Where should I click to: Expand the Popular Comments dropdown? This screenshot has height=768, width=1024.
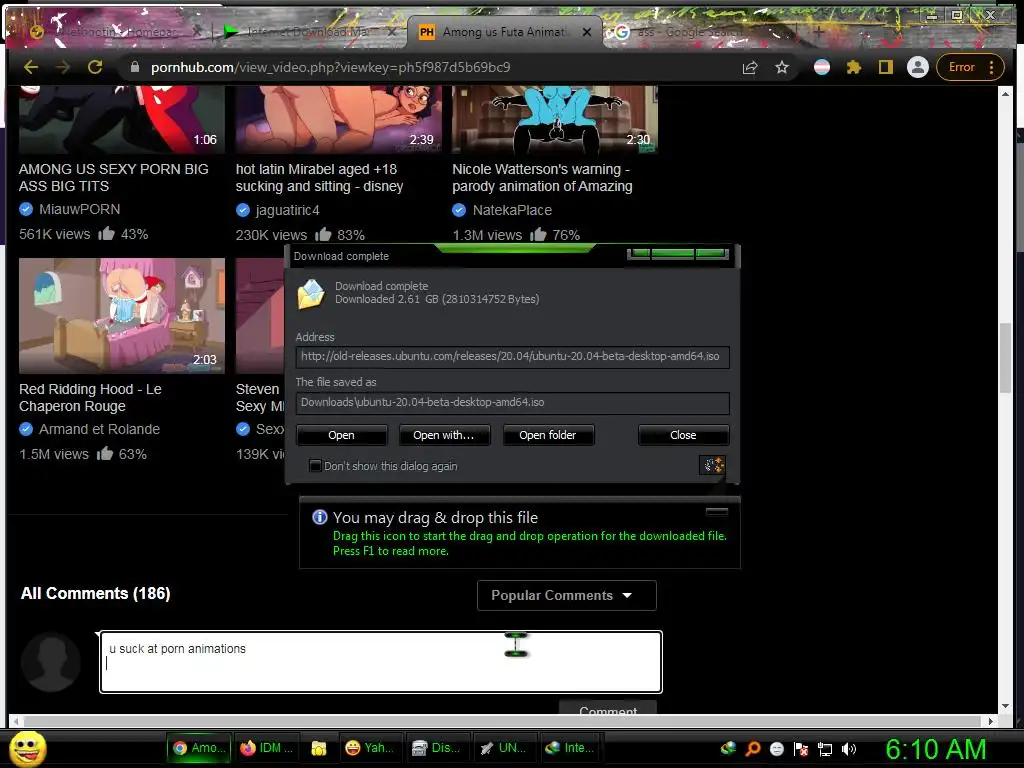[566, 596]
